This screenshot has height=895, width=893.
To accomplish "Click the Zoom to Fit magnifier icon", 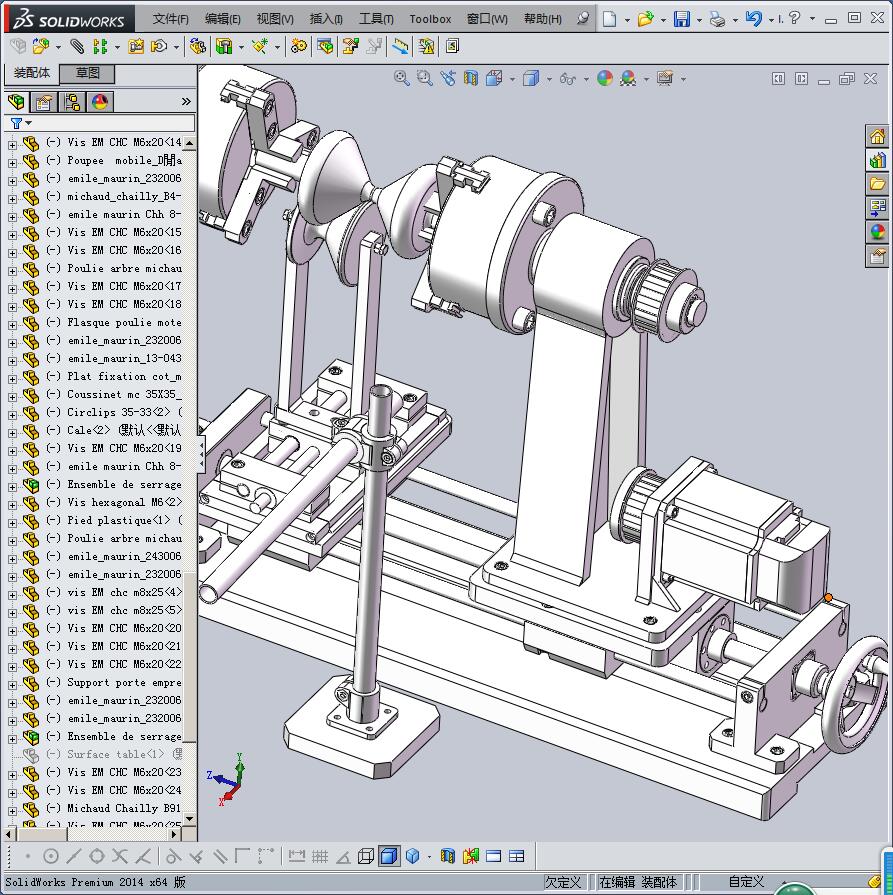I will click(x=402, y=79).
